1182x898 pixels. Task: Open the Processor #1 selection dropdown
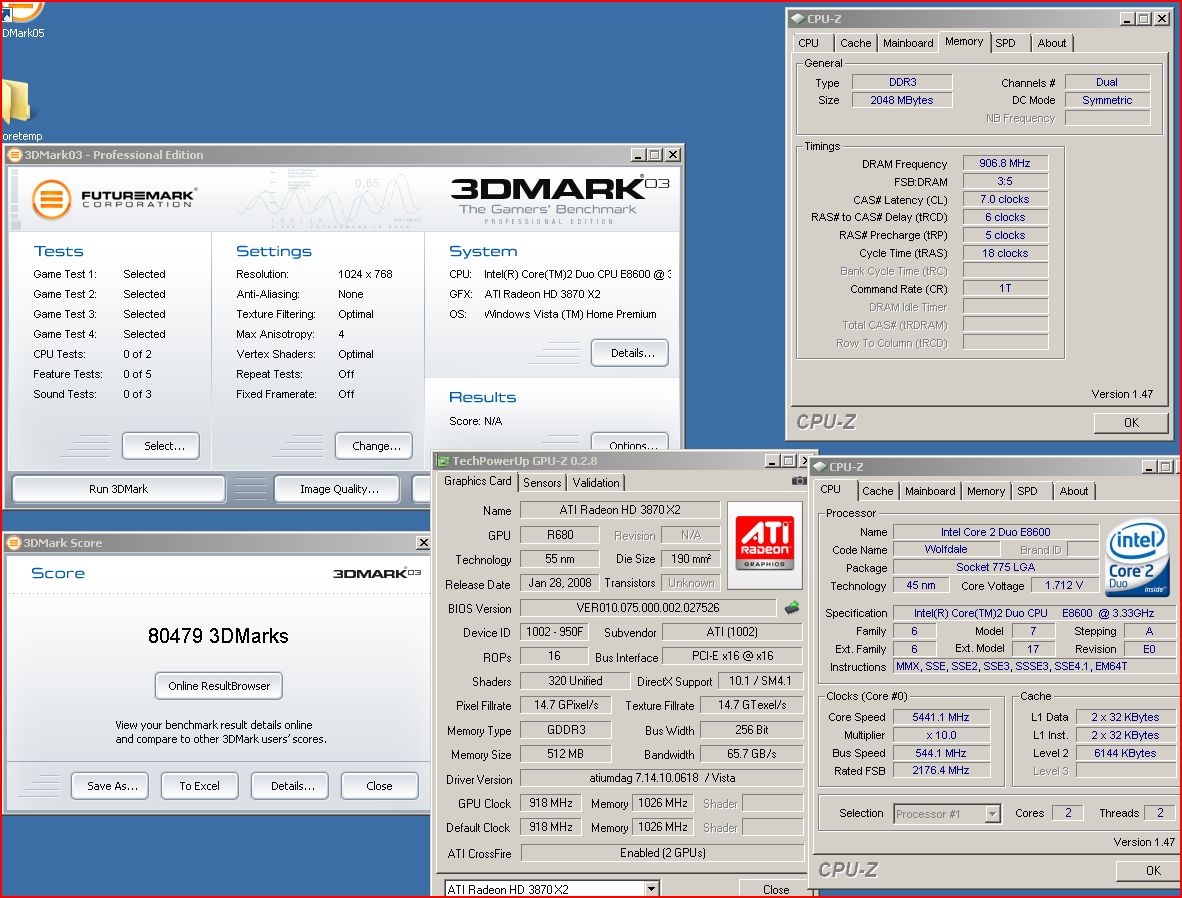click(993, 814)
